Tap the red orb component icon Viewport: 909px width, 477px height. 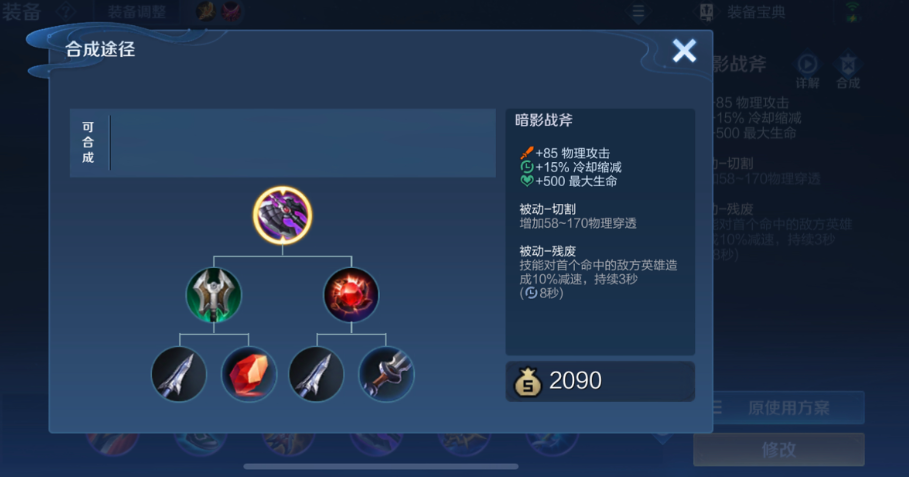click(351, 294)
